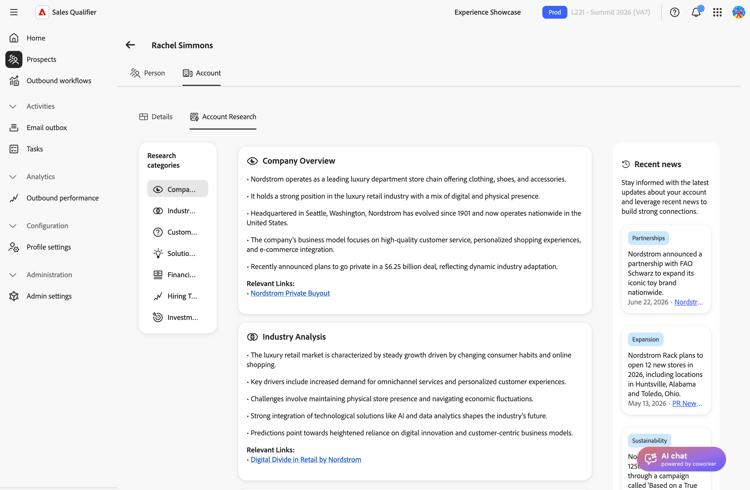
Task: Collapse the Configuration section chevron
Action: 13,226
